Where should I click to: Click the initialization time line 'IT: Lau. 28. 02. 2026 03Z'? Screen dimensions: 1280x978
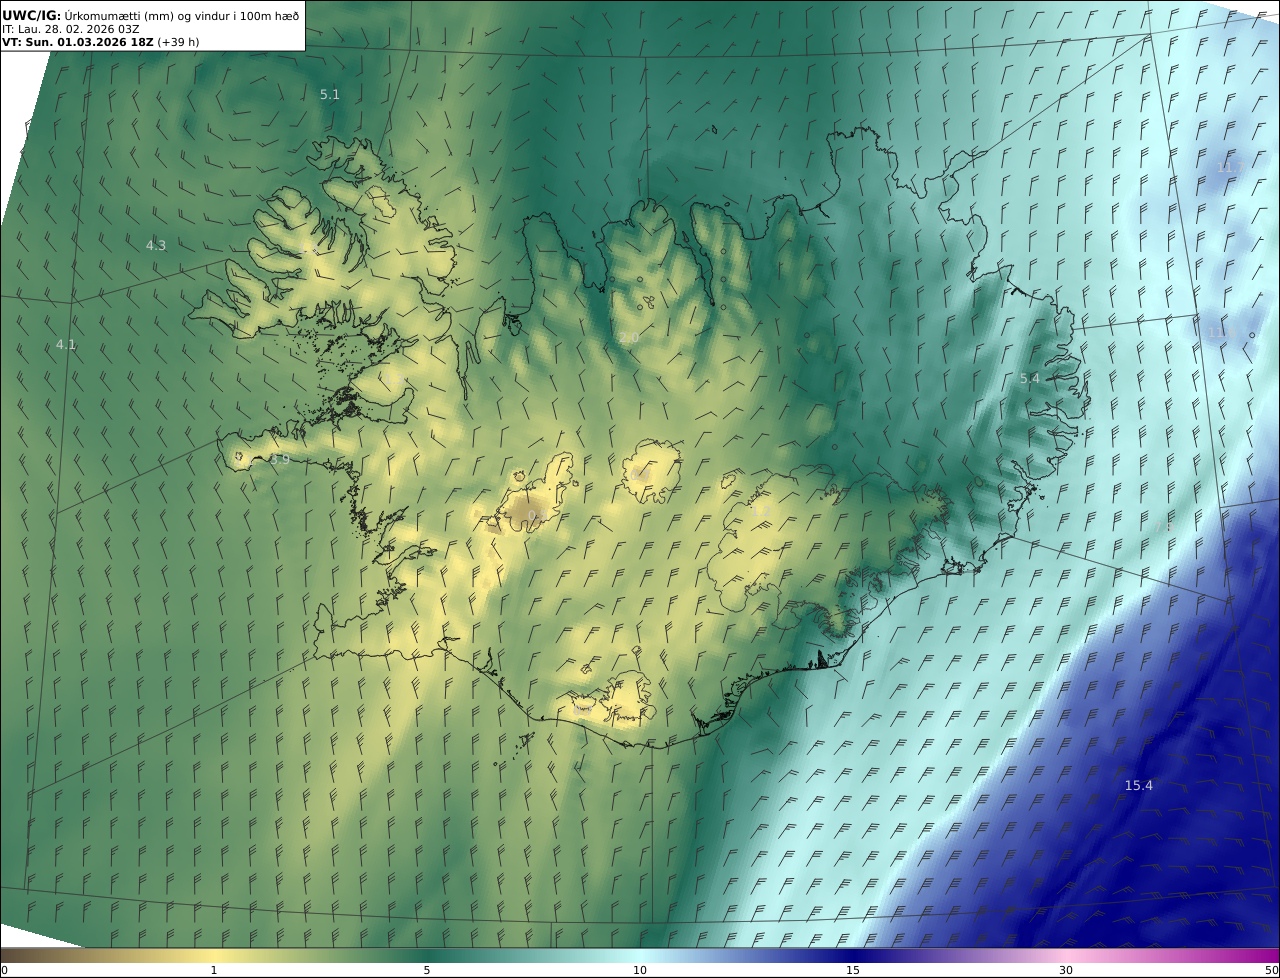(70, 29)
